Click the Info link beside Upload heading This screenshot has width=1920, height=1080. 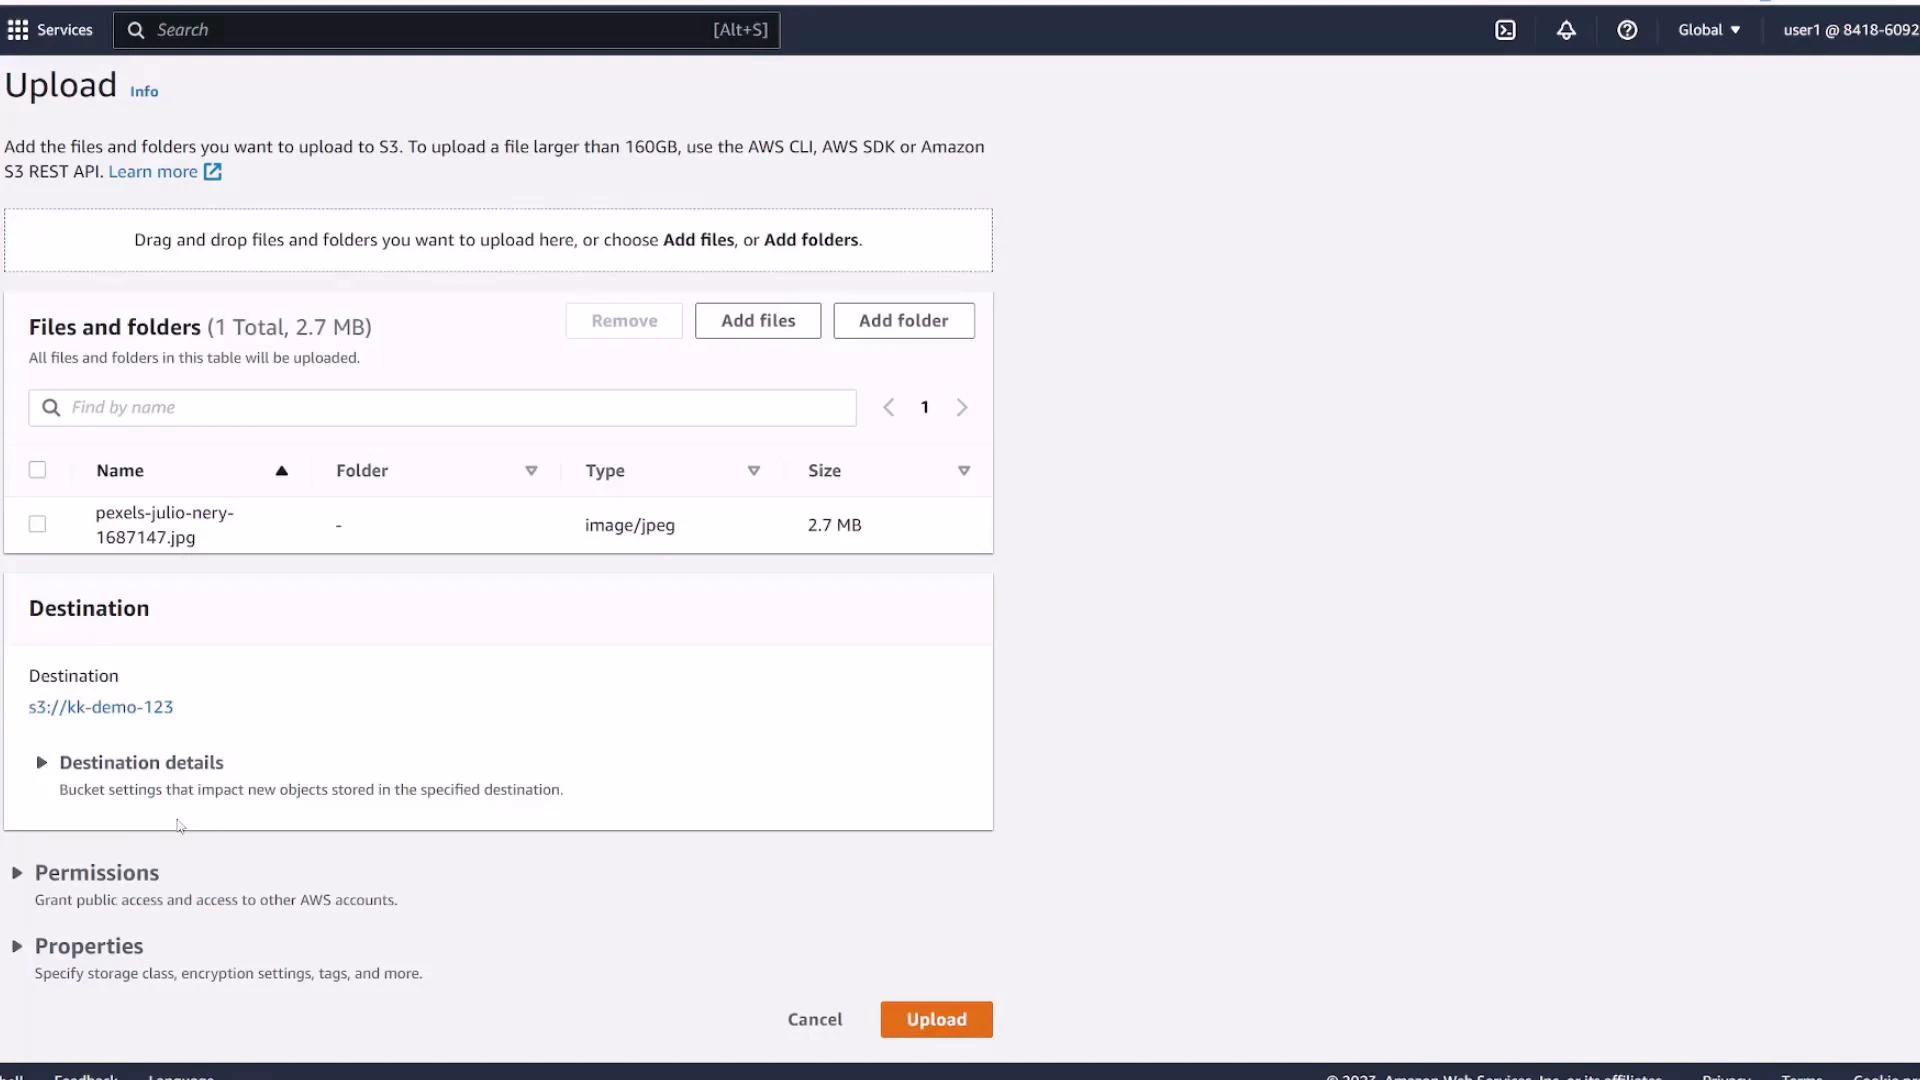tap(144, 91)
